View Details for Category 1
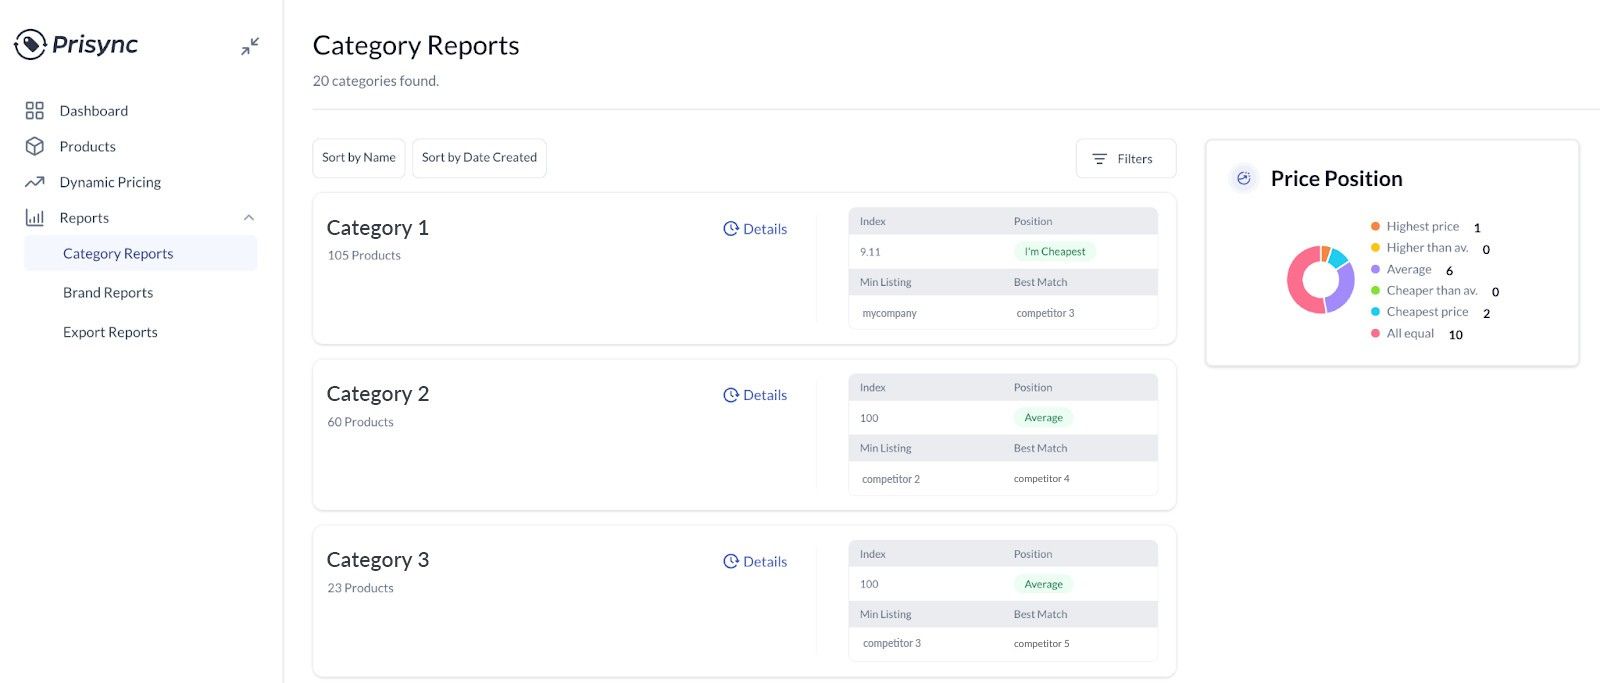Image resolution: width=1600 pixels, height=683 pixels. click(x=755, y=229)
